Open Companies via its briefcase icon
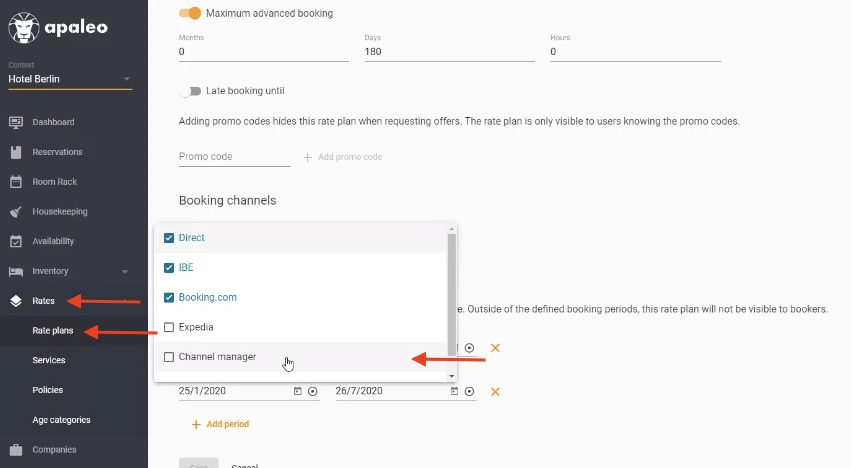 tap(16, 450)
